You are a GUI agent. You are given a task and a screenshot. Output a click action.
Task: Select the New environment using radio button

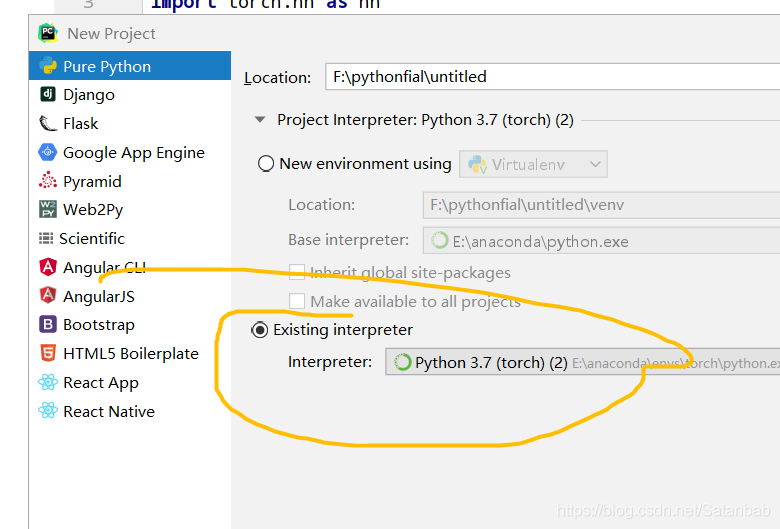tap(266, 164)
